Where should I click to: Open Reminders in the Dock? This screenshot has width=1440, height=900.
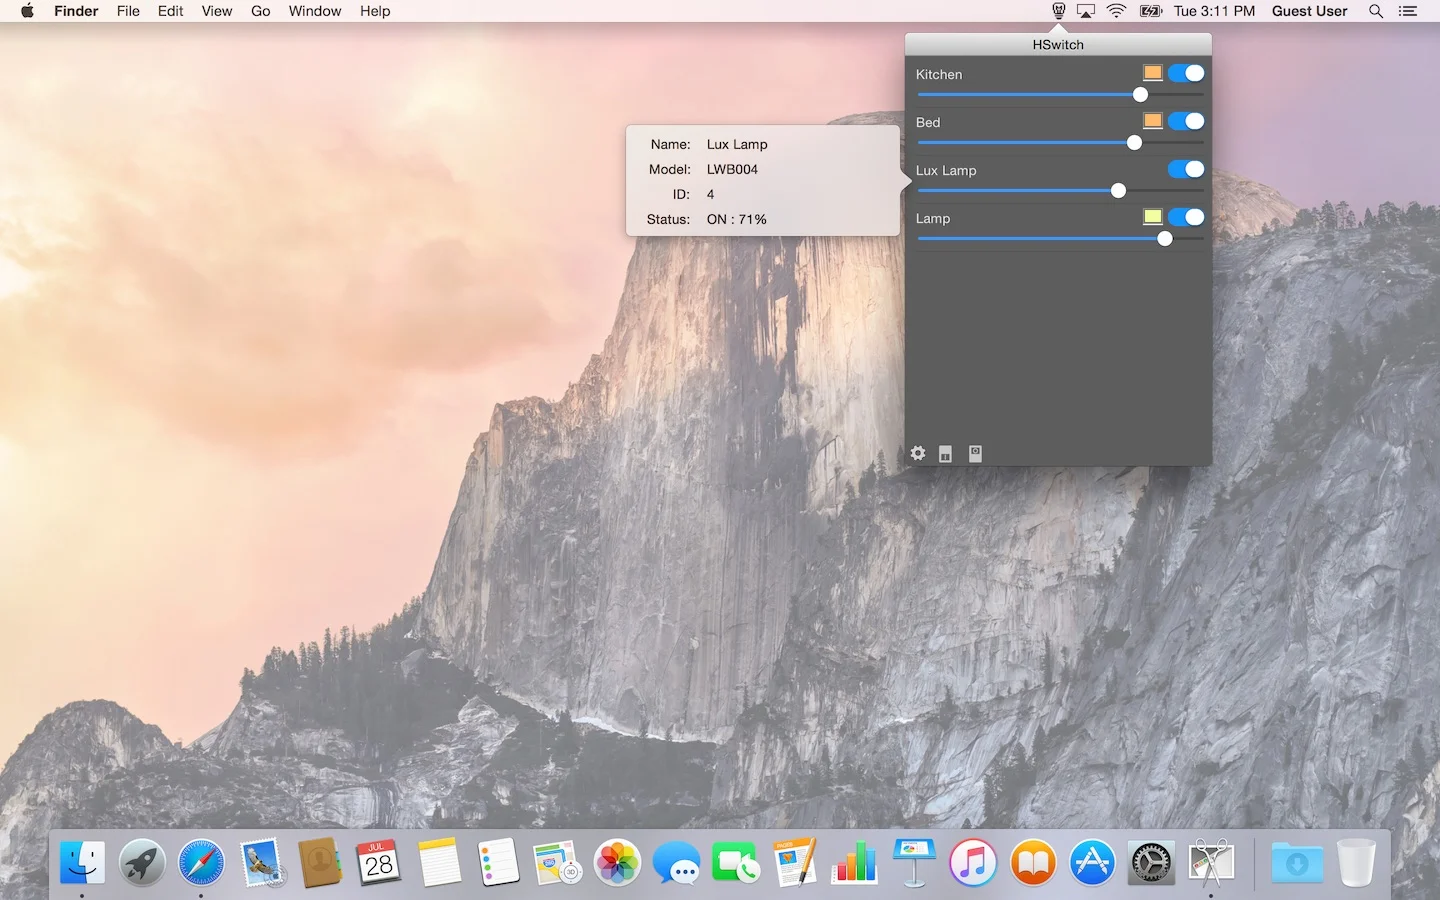pyautogui.click(x=498, y=862)
